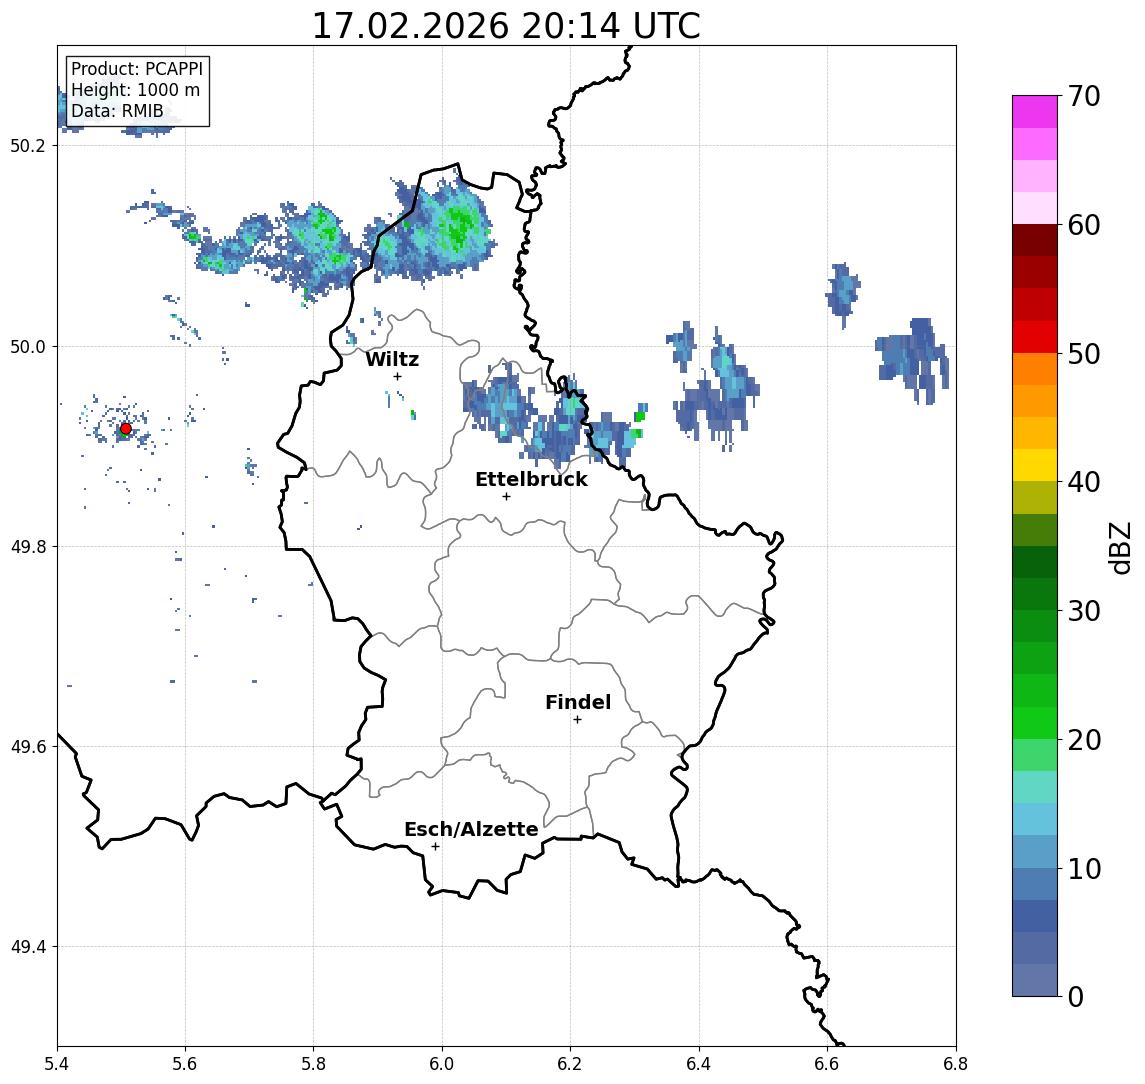Click the 5.8 longitude axis label
The image size is (1145, 1084).
(314, 1064)
